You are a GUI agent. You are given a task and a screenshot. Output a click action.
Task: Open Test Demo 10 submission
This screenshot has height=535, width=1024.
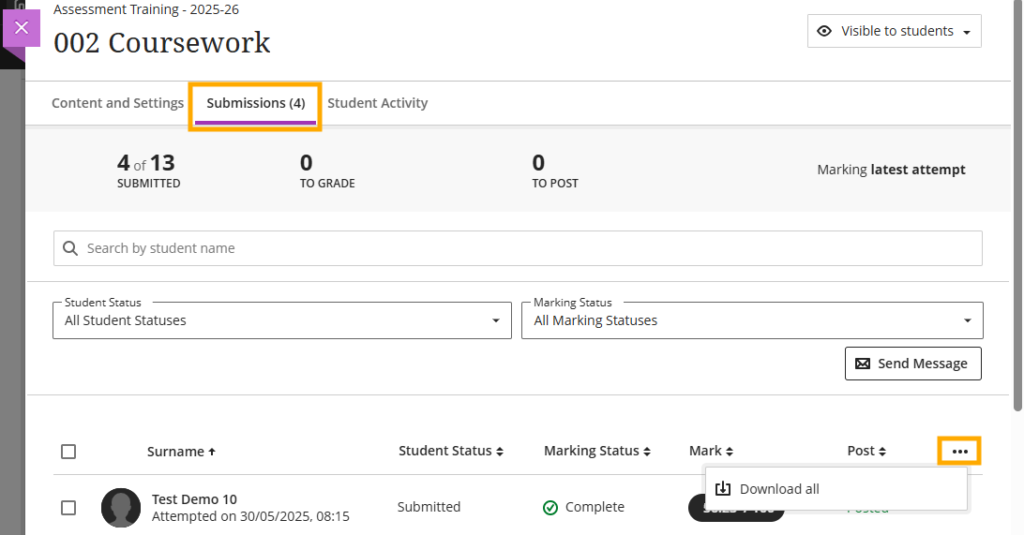[194, 499]
